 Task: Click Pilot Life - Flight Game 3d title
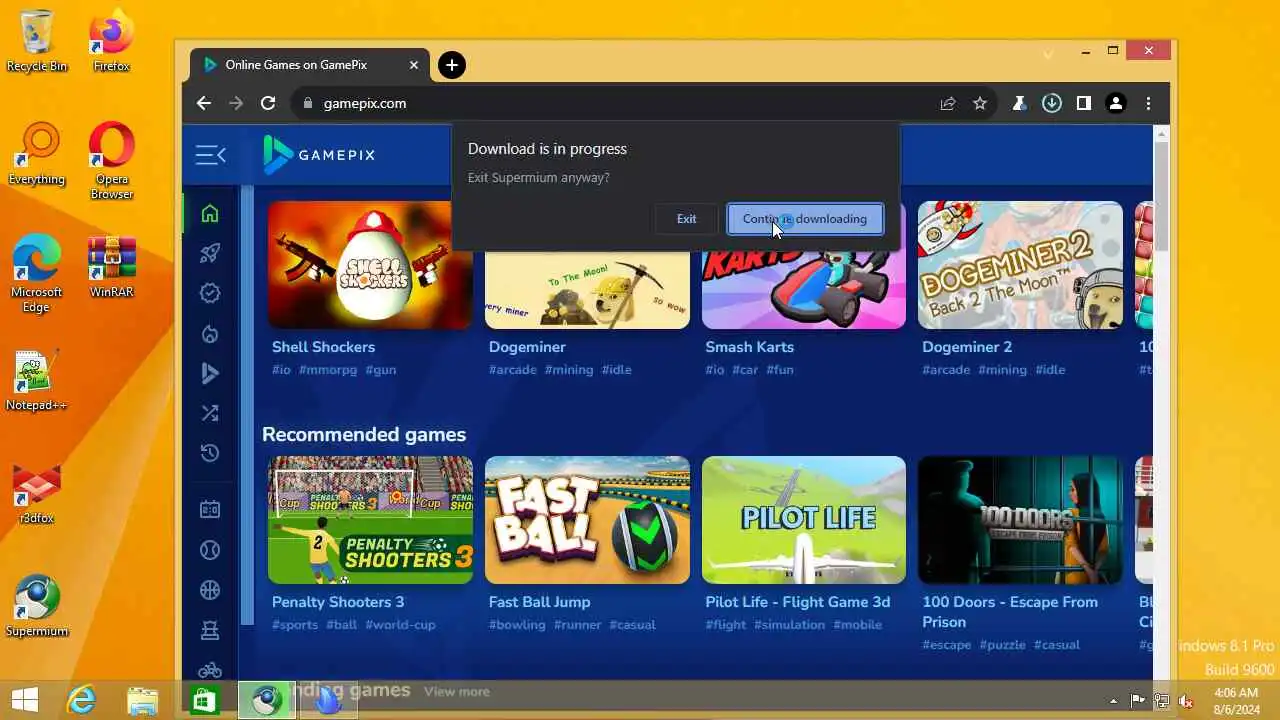(797, 602)
